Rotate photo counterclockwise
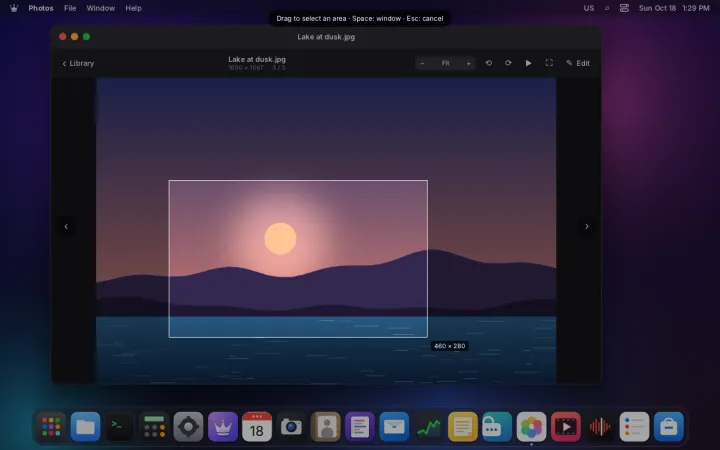This screenshot has width=720, height=450. (x=489, y=63)
